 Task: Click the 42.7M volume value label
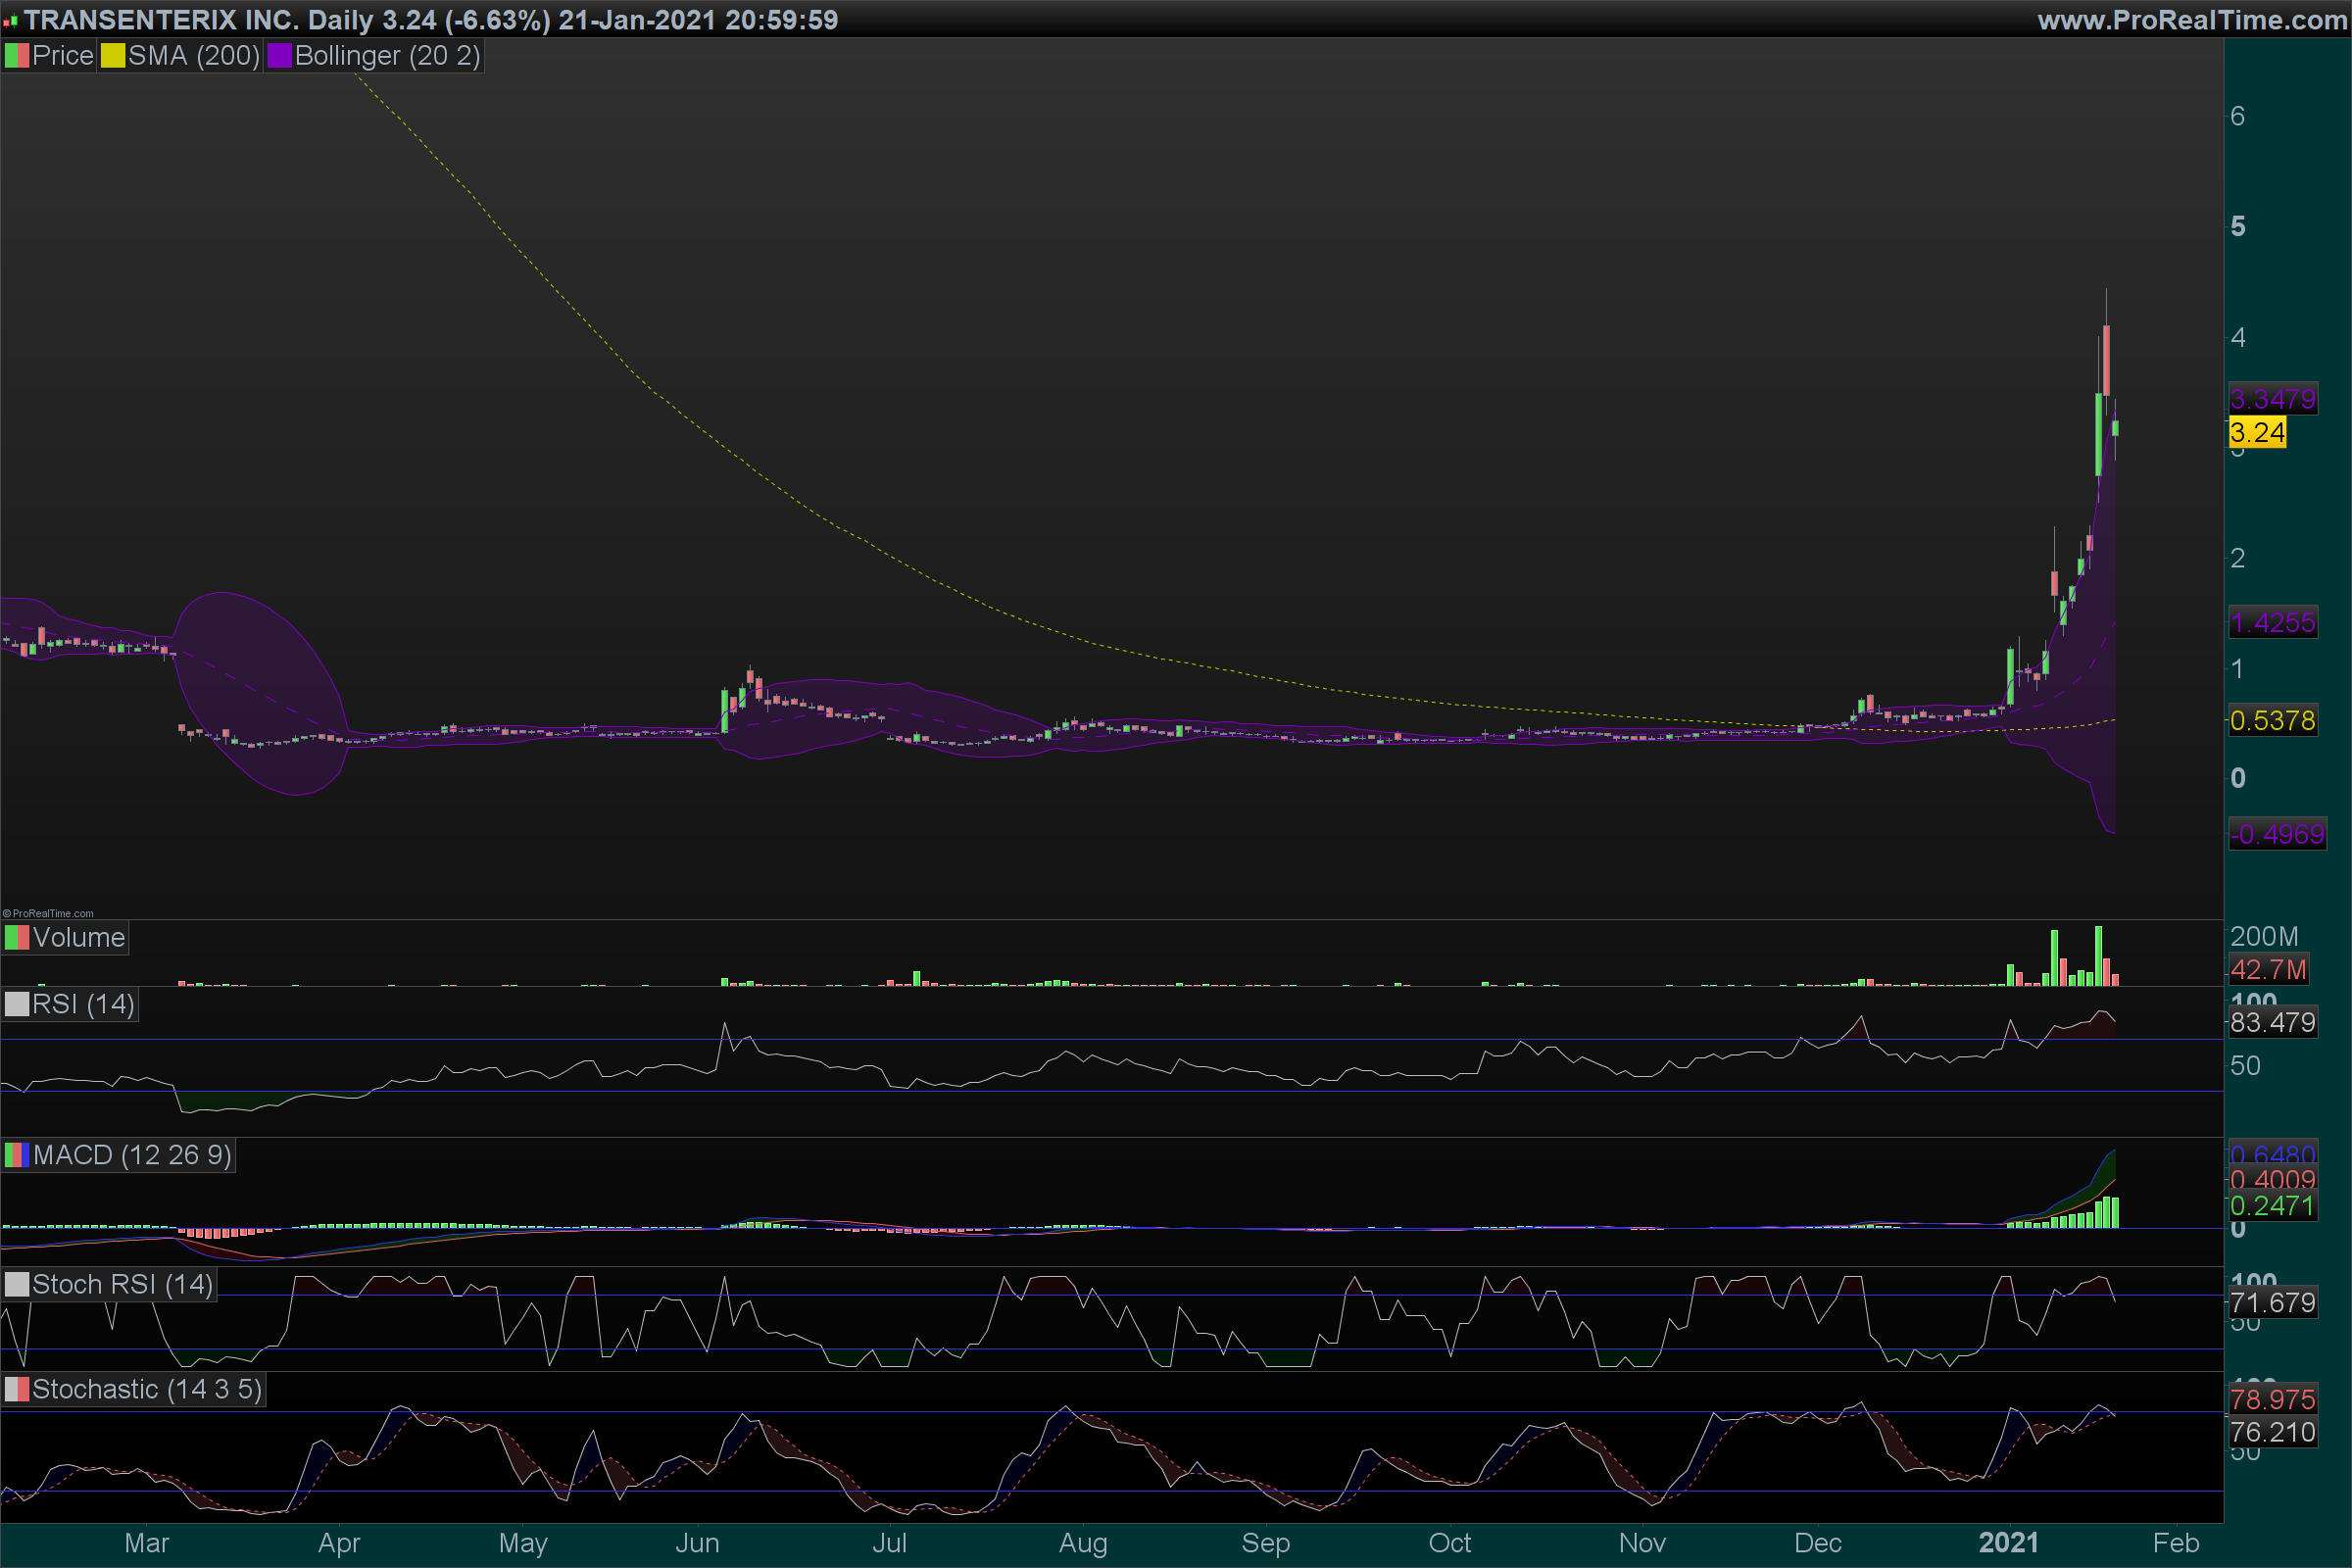click(x=2268, y=969)
